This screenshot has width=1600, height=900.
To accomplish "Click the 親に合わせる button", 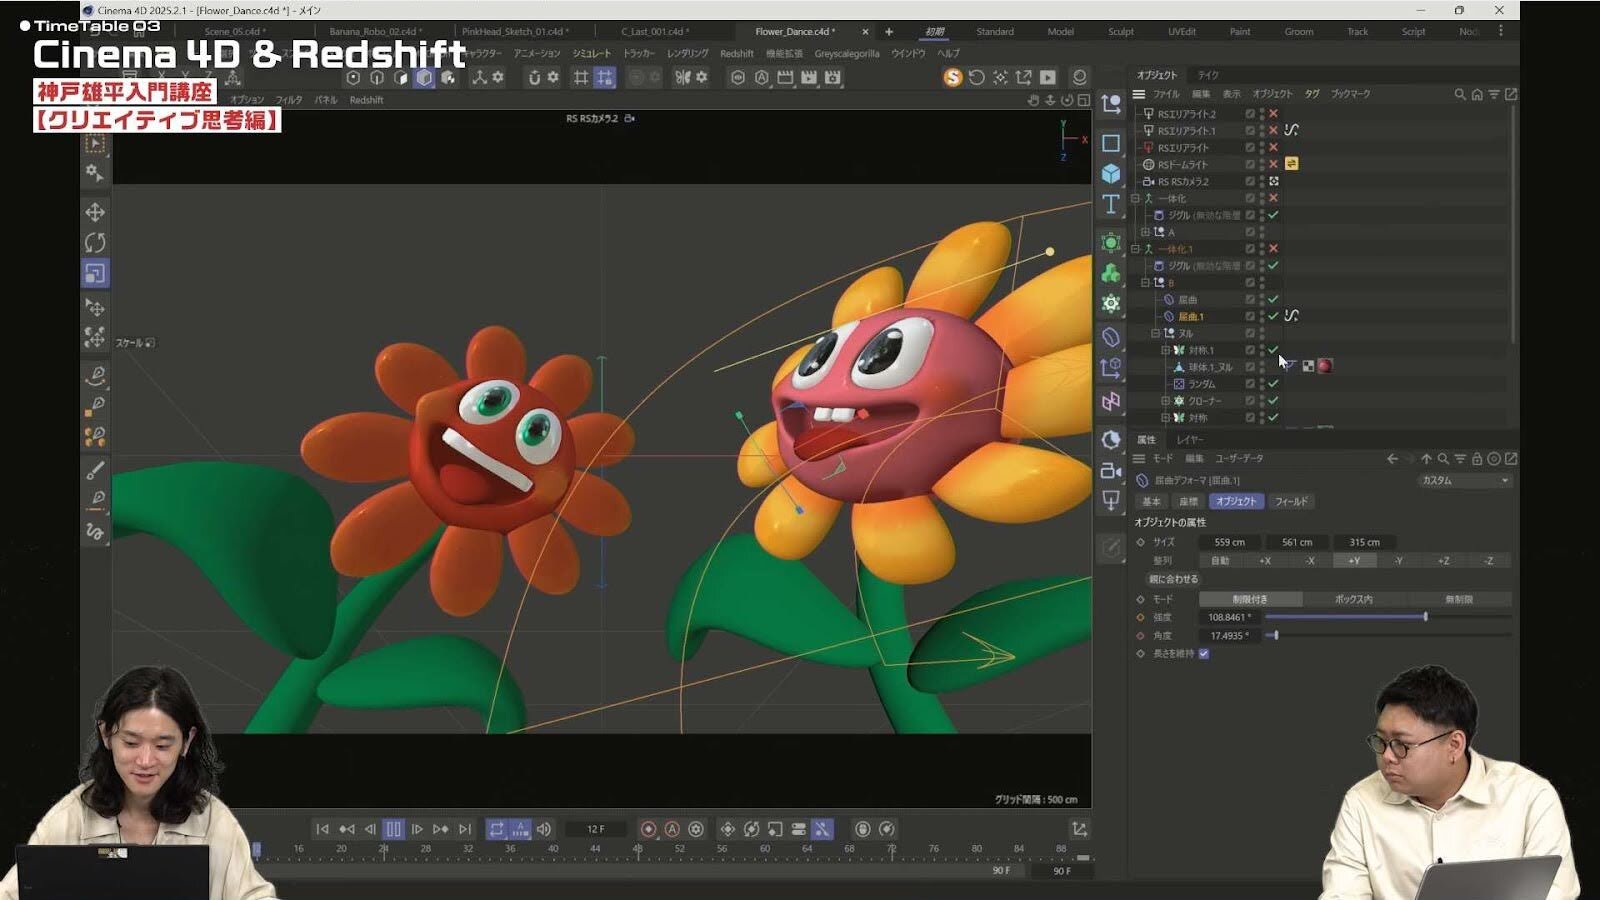I will tap(1173, 579).
